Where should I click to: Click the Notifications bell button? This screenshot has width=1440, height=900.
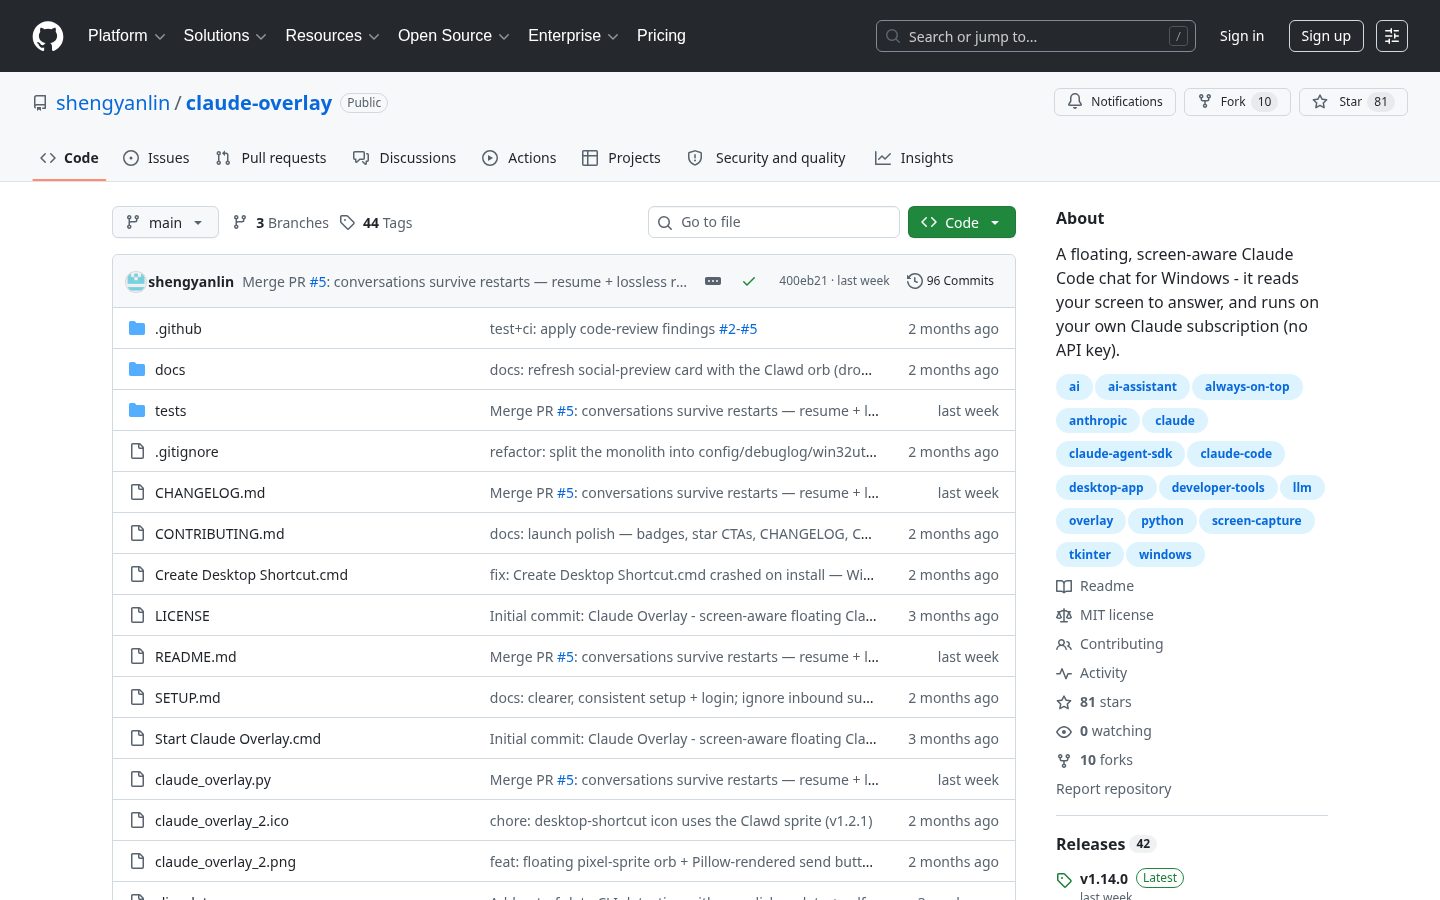coord(1115,102)
